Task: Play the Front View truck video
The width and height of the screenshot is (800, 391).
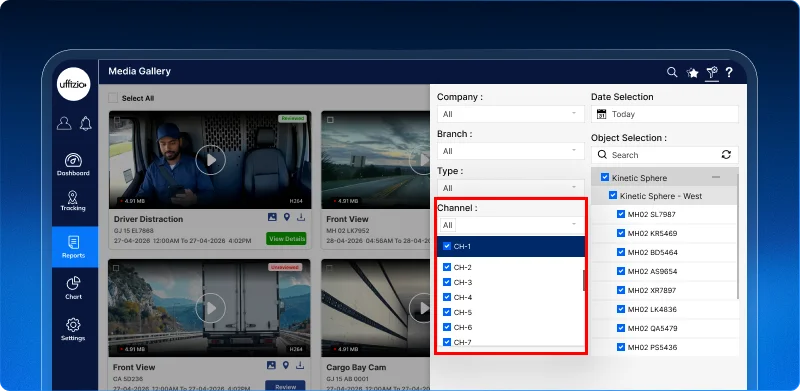Action: click(x=210, y=308)
